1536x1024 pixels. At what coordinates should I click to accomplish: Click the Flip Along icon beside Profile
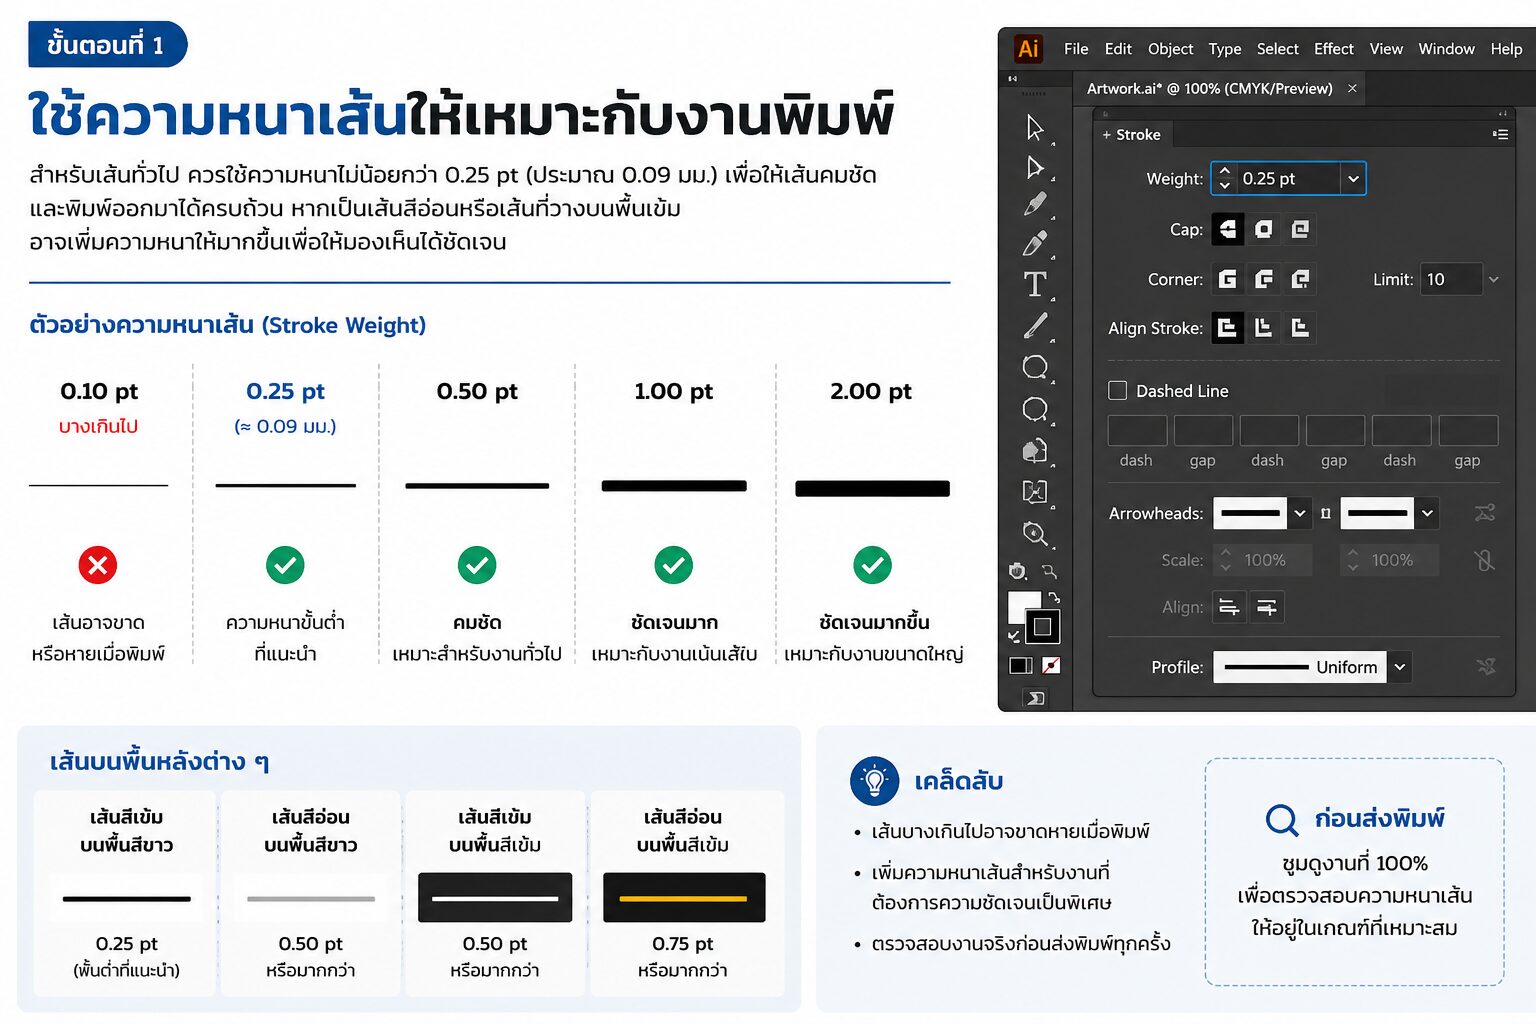point(1486,666)
